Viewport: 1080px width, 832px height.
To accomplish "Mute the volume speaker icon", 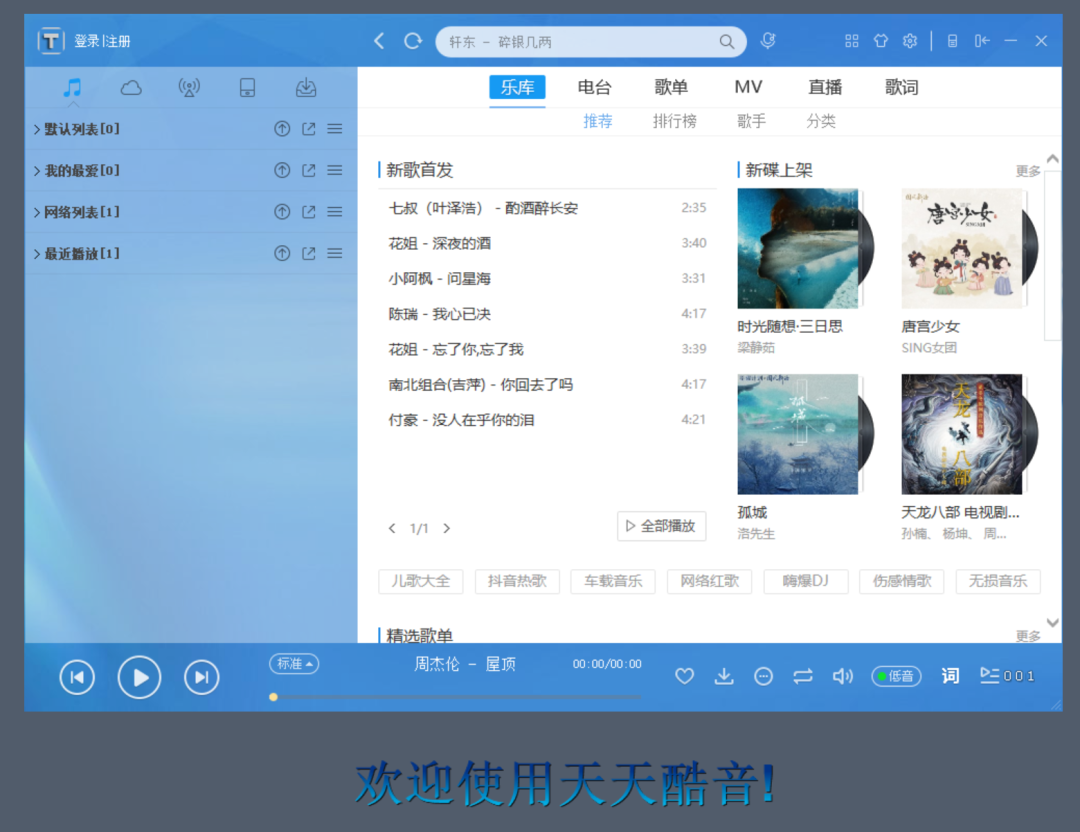I will (842, 676).
